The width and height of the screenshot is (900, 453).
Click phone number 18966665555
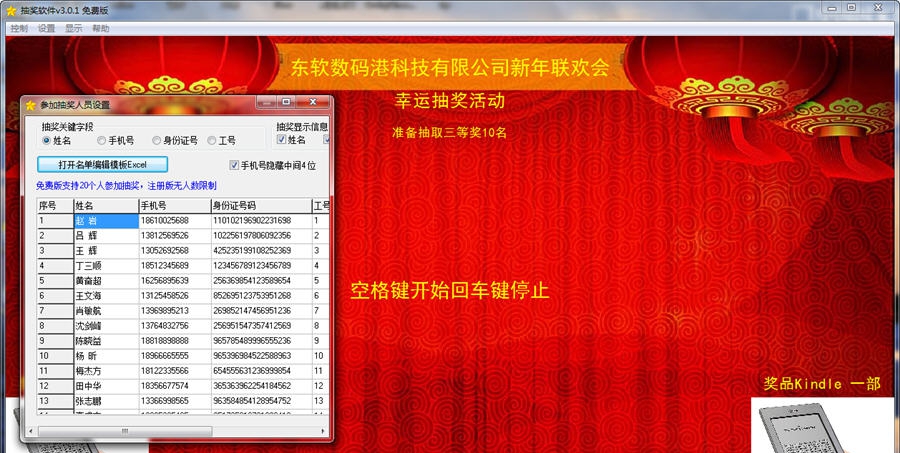coord(175,356)
